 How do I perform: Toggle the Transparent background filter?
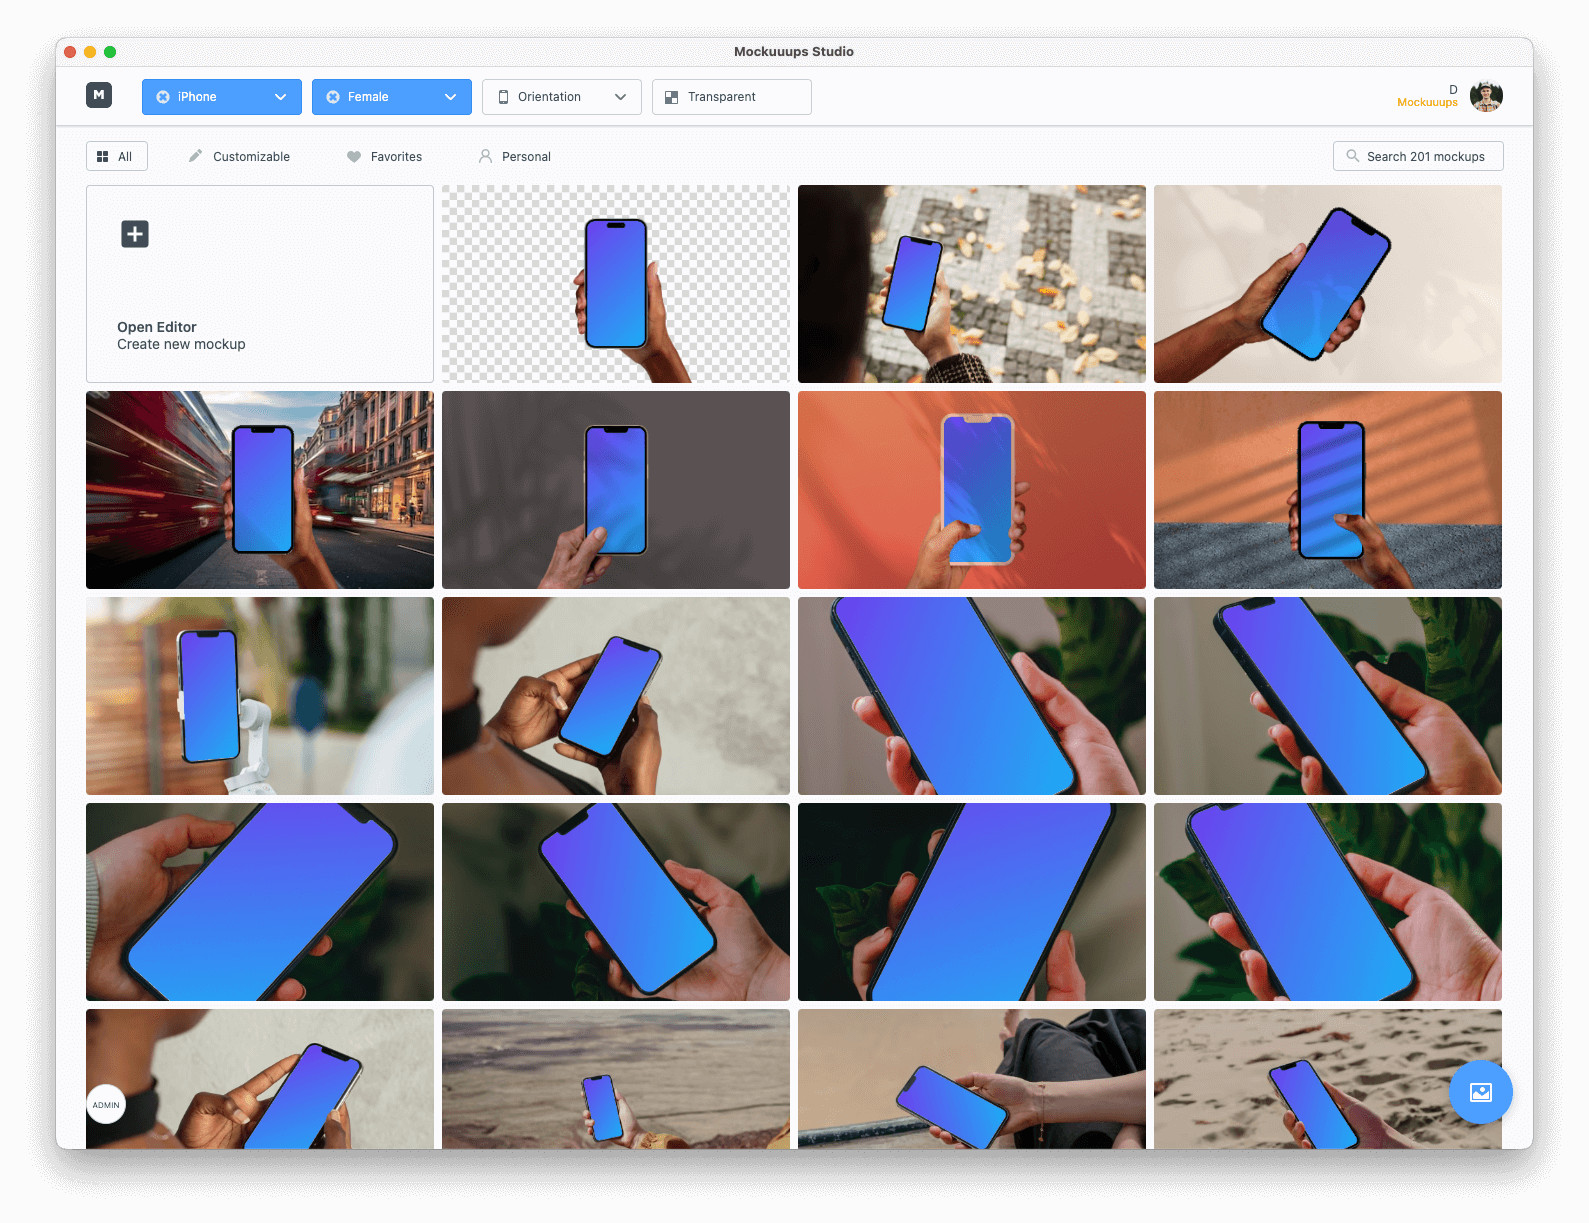point(732,97)
